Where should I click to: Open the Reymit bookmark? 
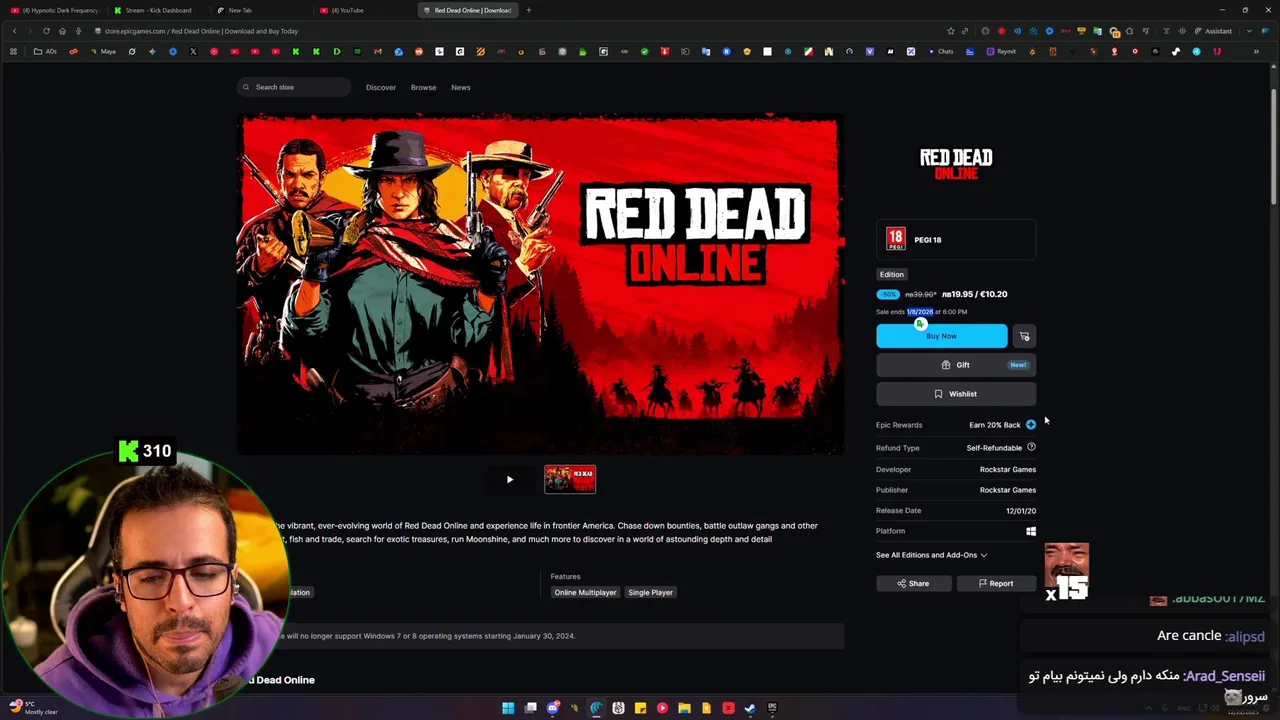(1001, 51)
